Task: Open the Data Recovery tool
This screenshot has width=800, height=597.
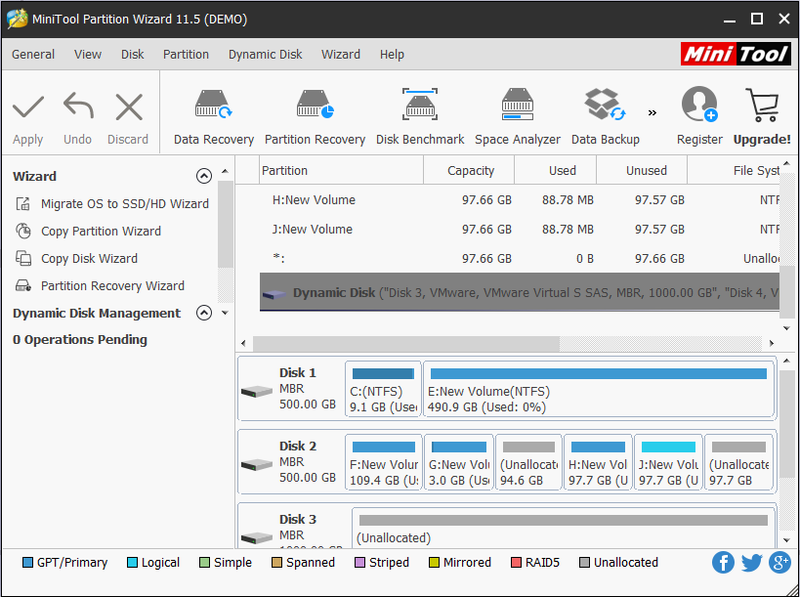Action: pos(213,117)
